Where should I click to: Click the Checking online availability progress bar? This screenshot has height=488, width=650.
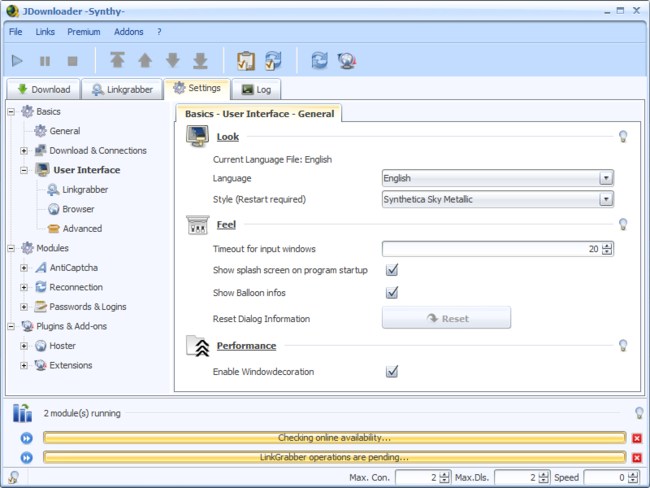tap(335, 438)
